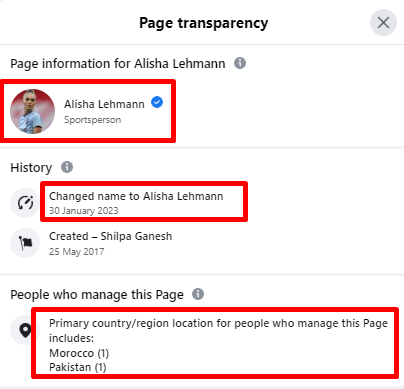Viewport: 404px width, 389px height.
Task: Click the Page transparency title
Action: point(204,23)
